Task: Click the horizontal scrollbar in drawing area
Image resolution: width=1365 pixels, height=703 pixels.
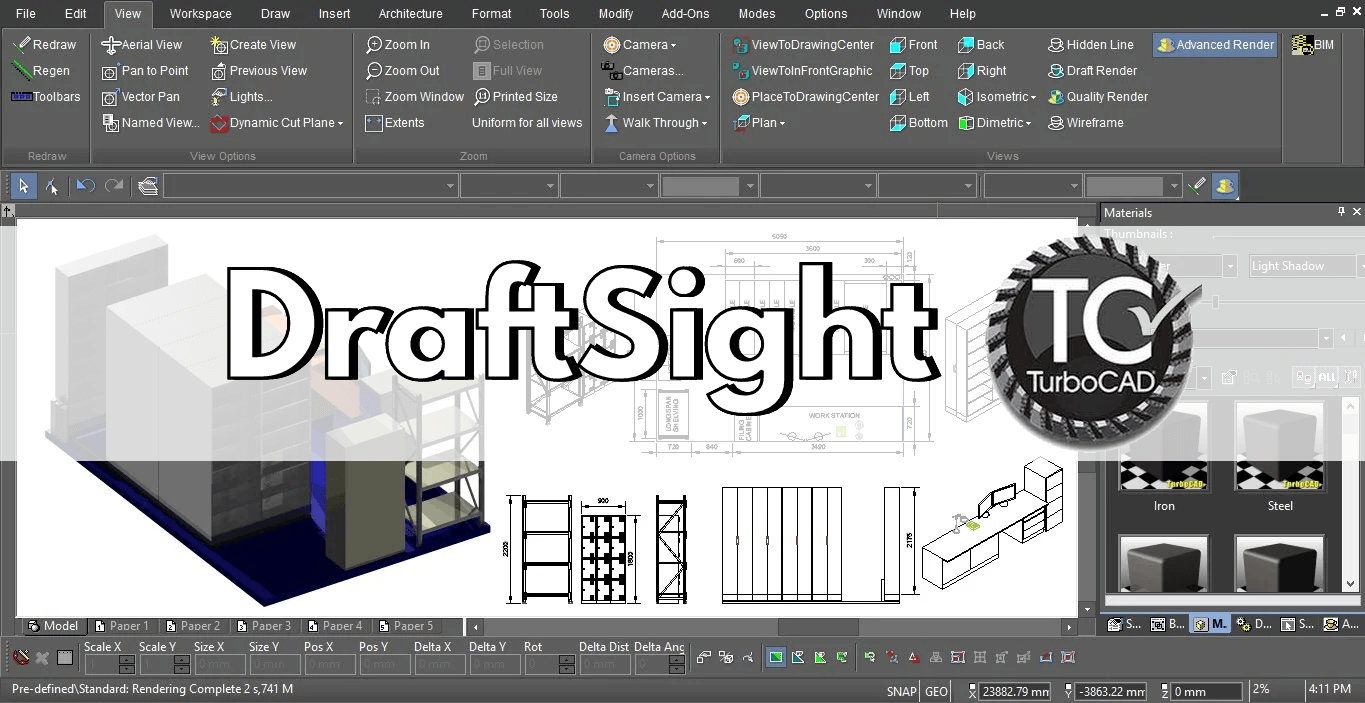Action: point(818,627)
